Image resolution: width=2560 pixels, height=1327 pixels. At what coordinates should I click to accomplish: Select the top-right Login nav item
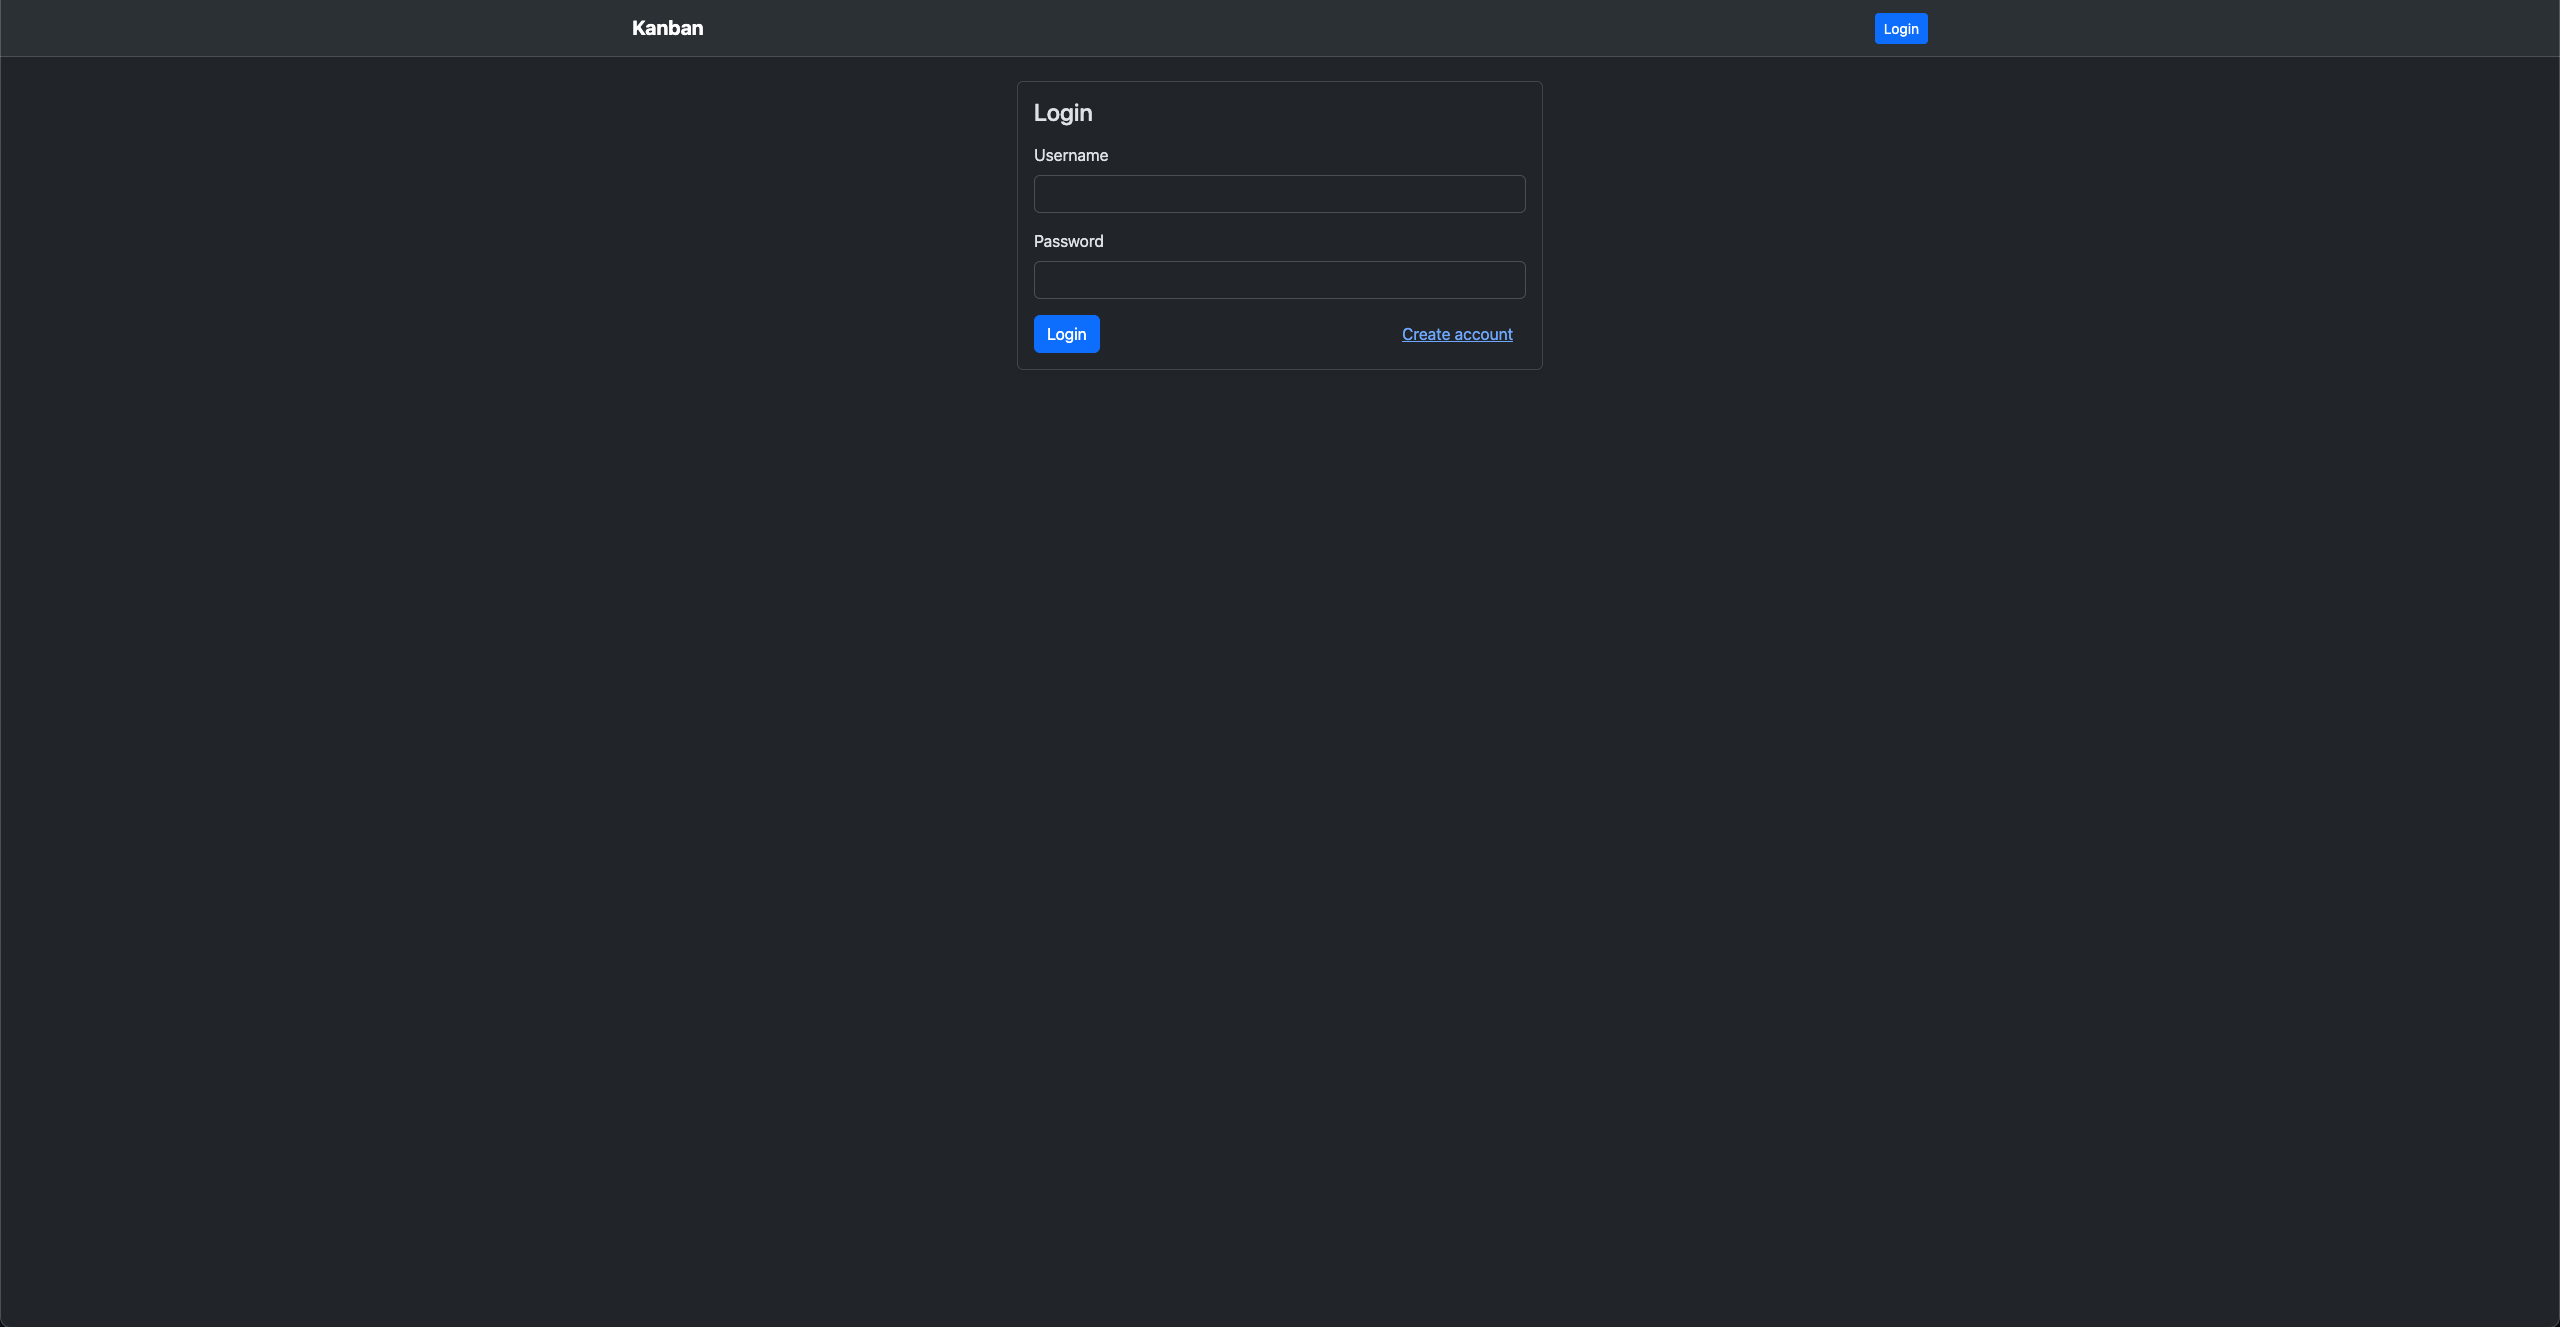1900,29
